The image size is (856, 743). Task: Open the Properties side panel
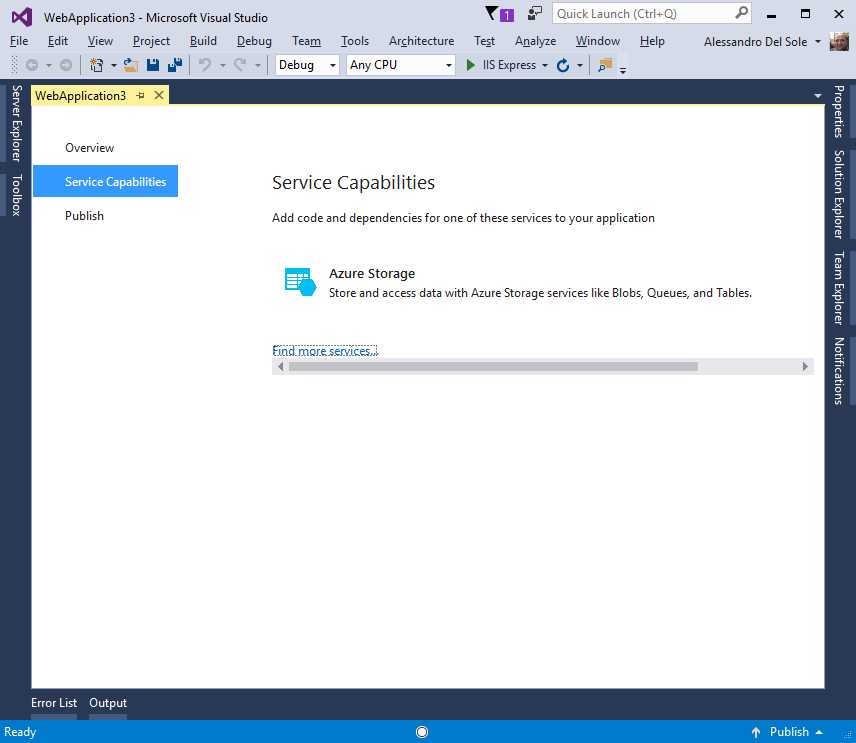[x=839, y=111]
